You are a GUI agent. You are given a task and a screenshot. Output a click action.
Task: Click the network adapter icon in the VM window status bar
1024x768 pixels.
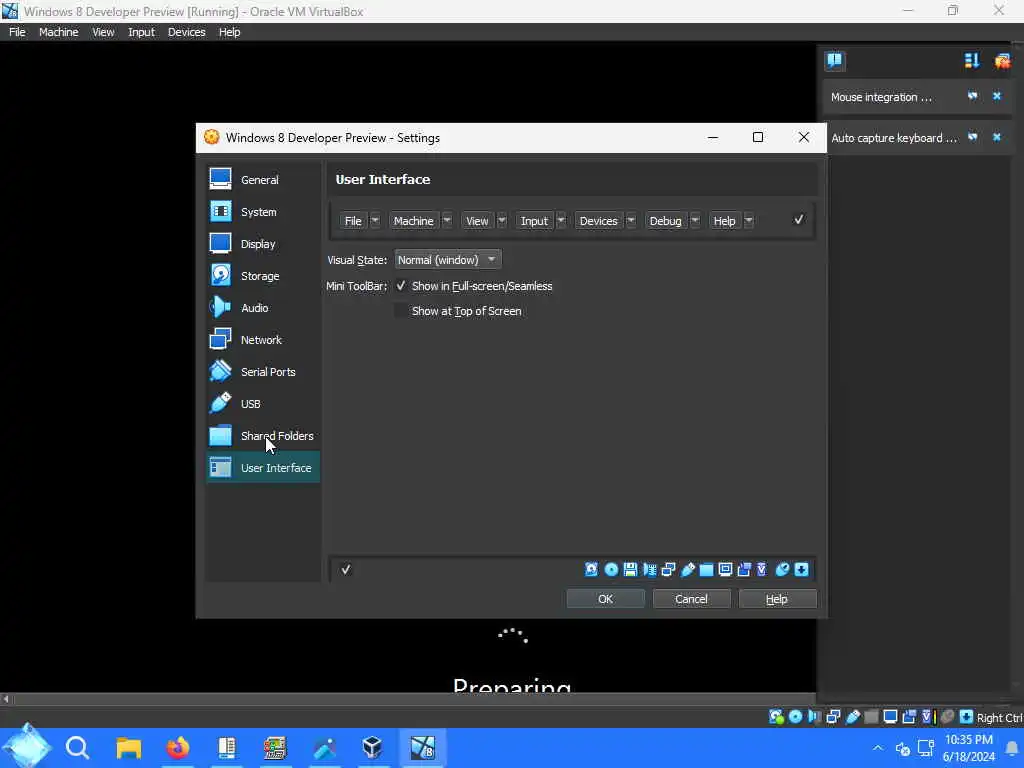coord(833,716)
